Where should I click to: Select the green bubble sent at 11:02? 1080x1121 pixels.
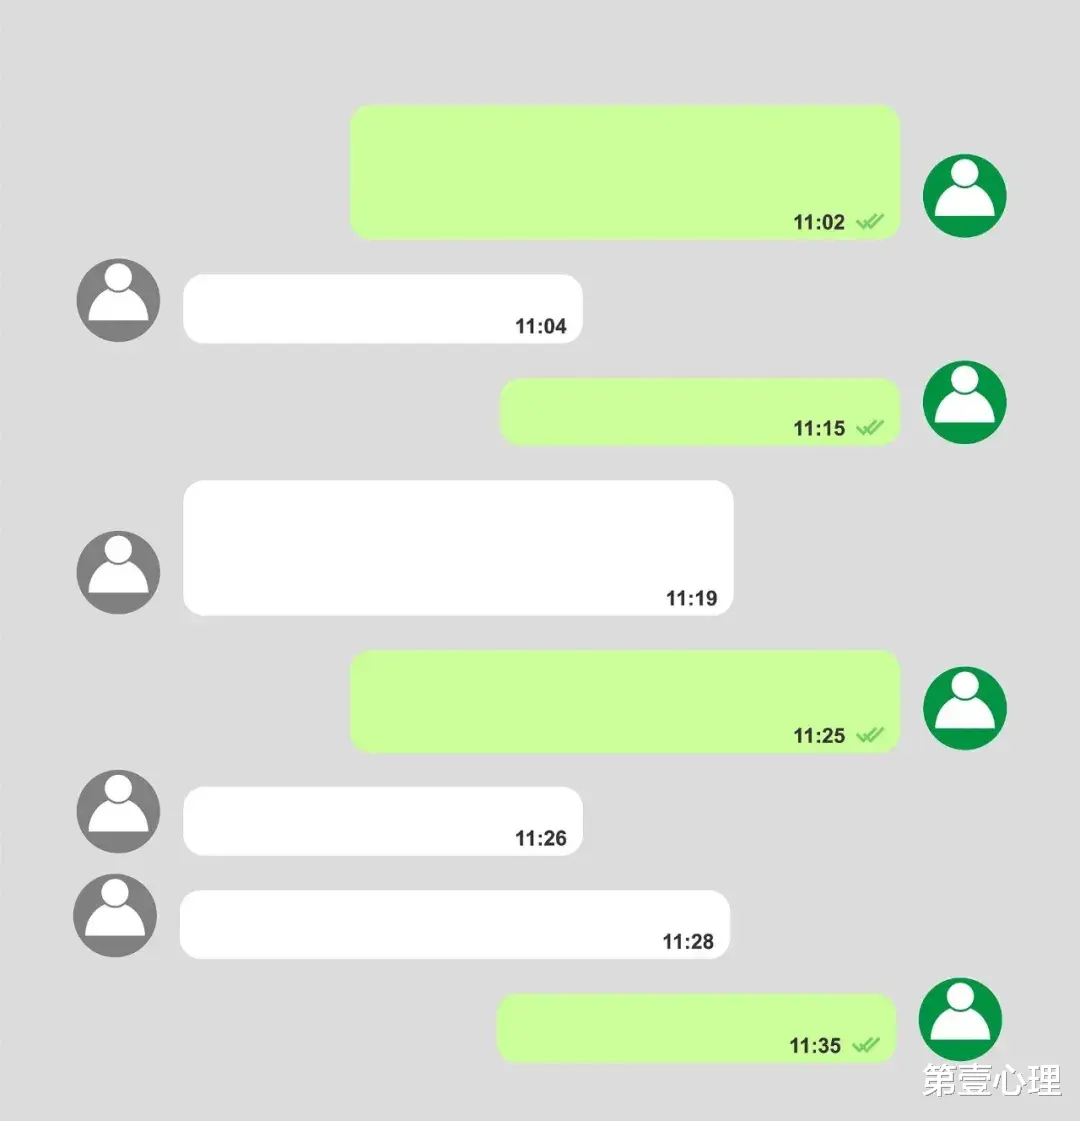[625, 172]
